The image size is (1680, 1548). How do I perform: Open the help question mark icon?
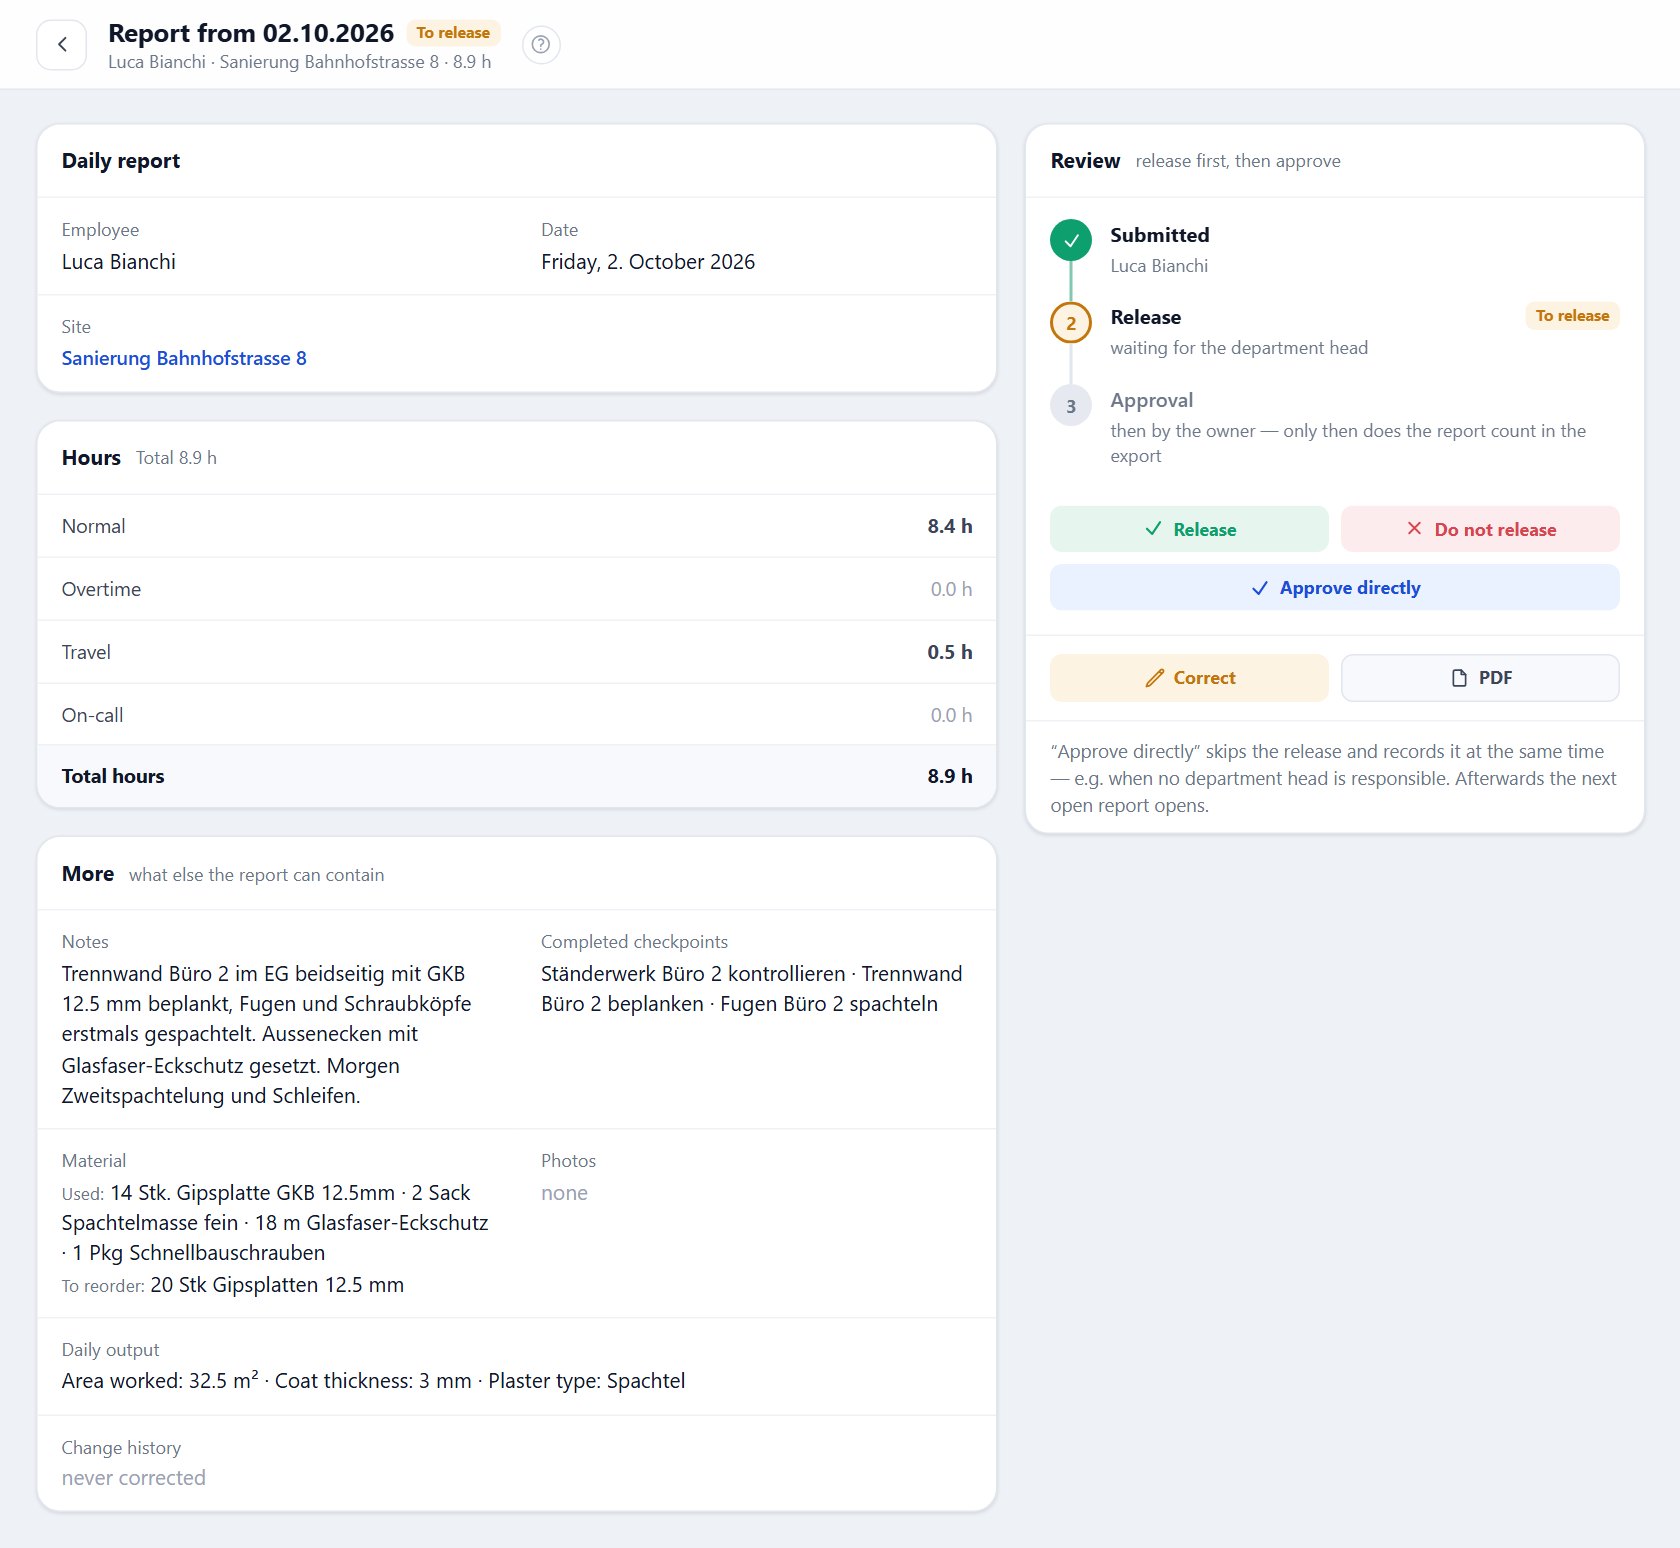pyautogui.click(x=541, y=45)
